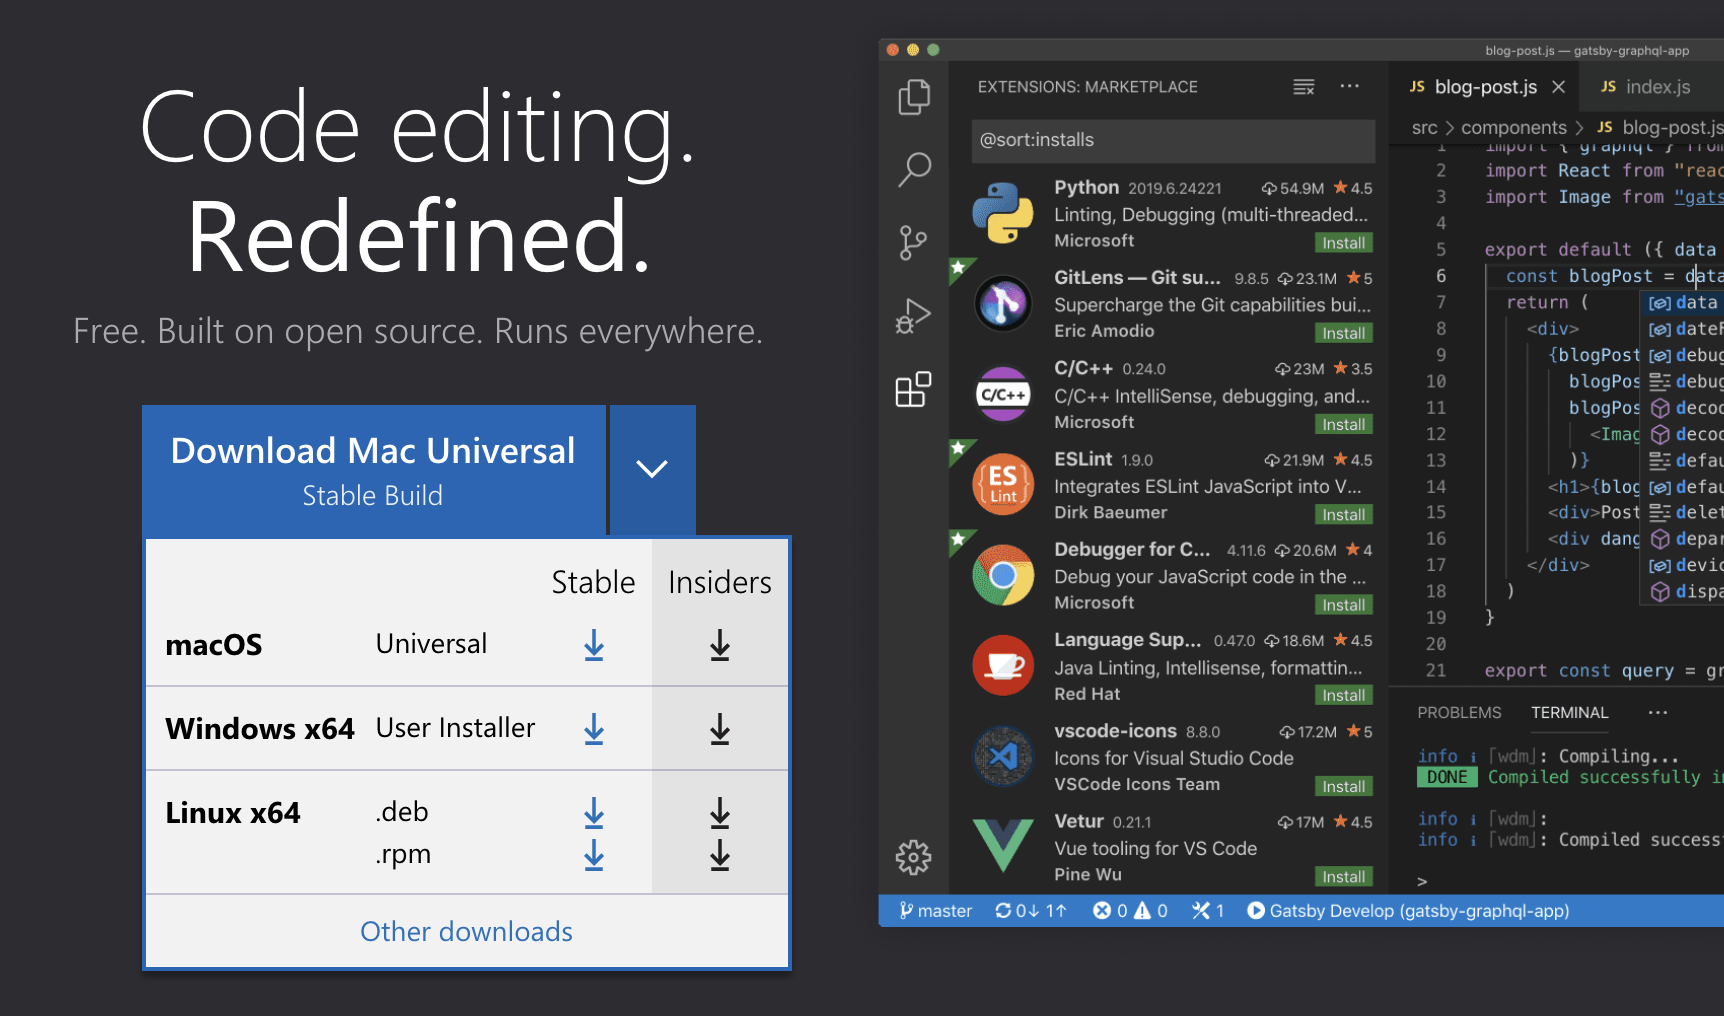Download Linux .deb Stable arrow

click(594, 813)
